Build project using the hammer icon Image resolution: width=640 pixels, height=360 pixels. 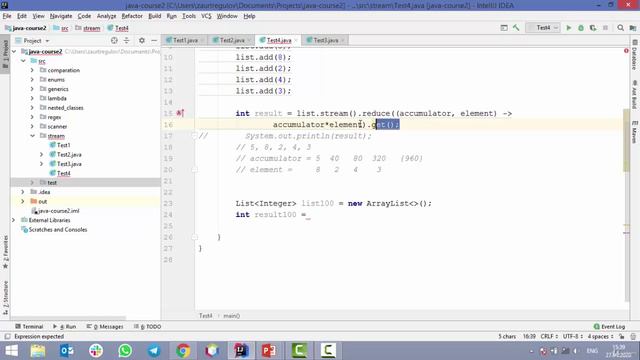pos(516,28)
